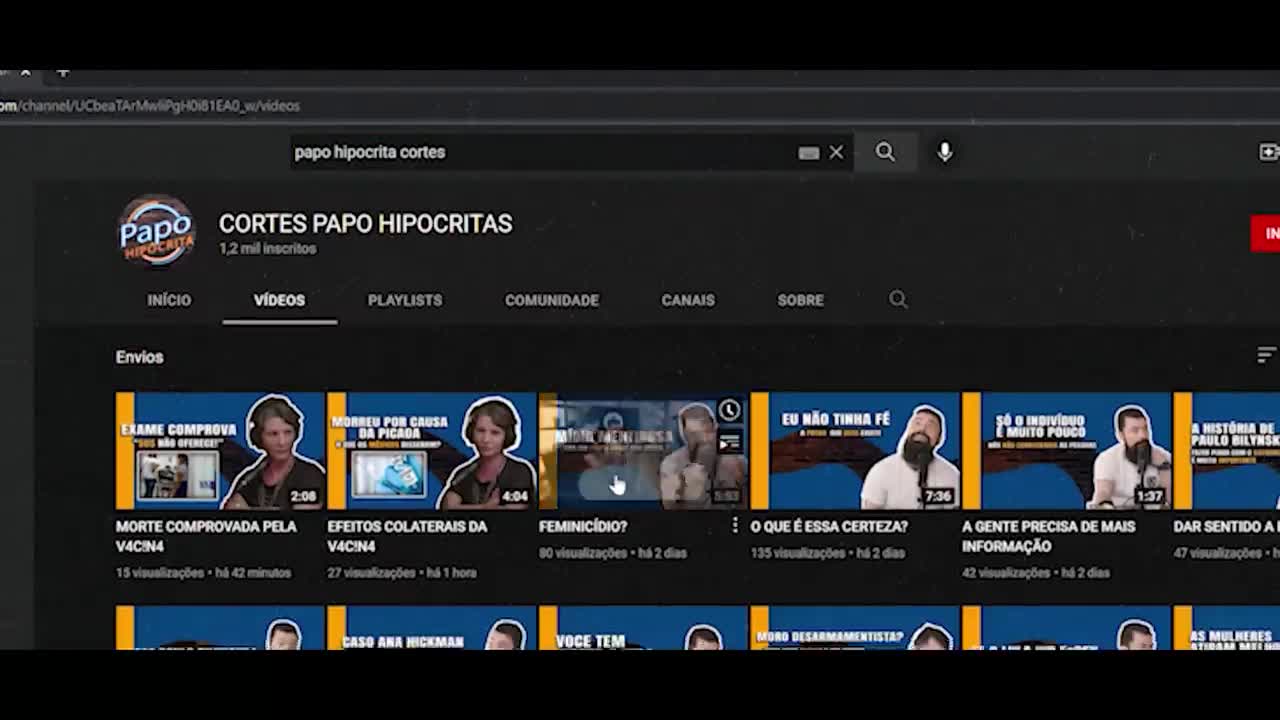Viewport: 1280px width, 720px height.
Task: Switch to the INÍCIO tab
Action: pos(169,300)
